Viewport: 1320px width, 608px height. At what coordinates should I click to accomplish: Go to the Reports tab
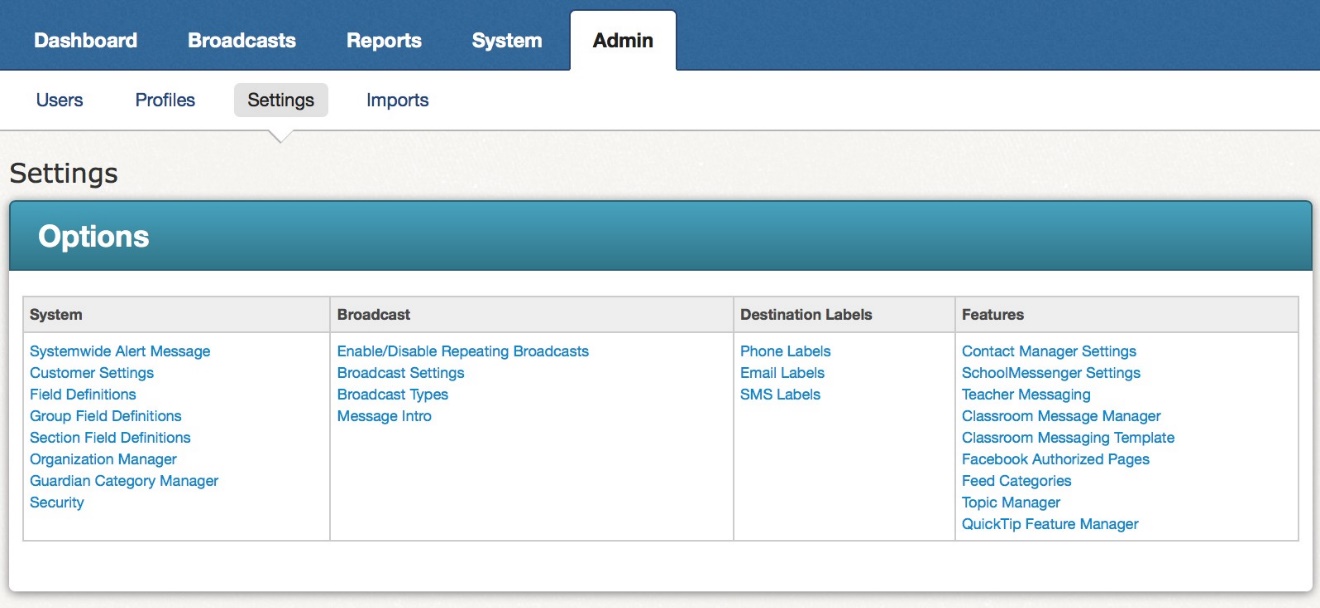(383, 41)
